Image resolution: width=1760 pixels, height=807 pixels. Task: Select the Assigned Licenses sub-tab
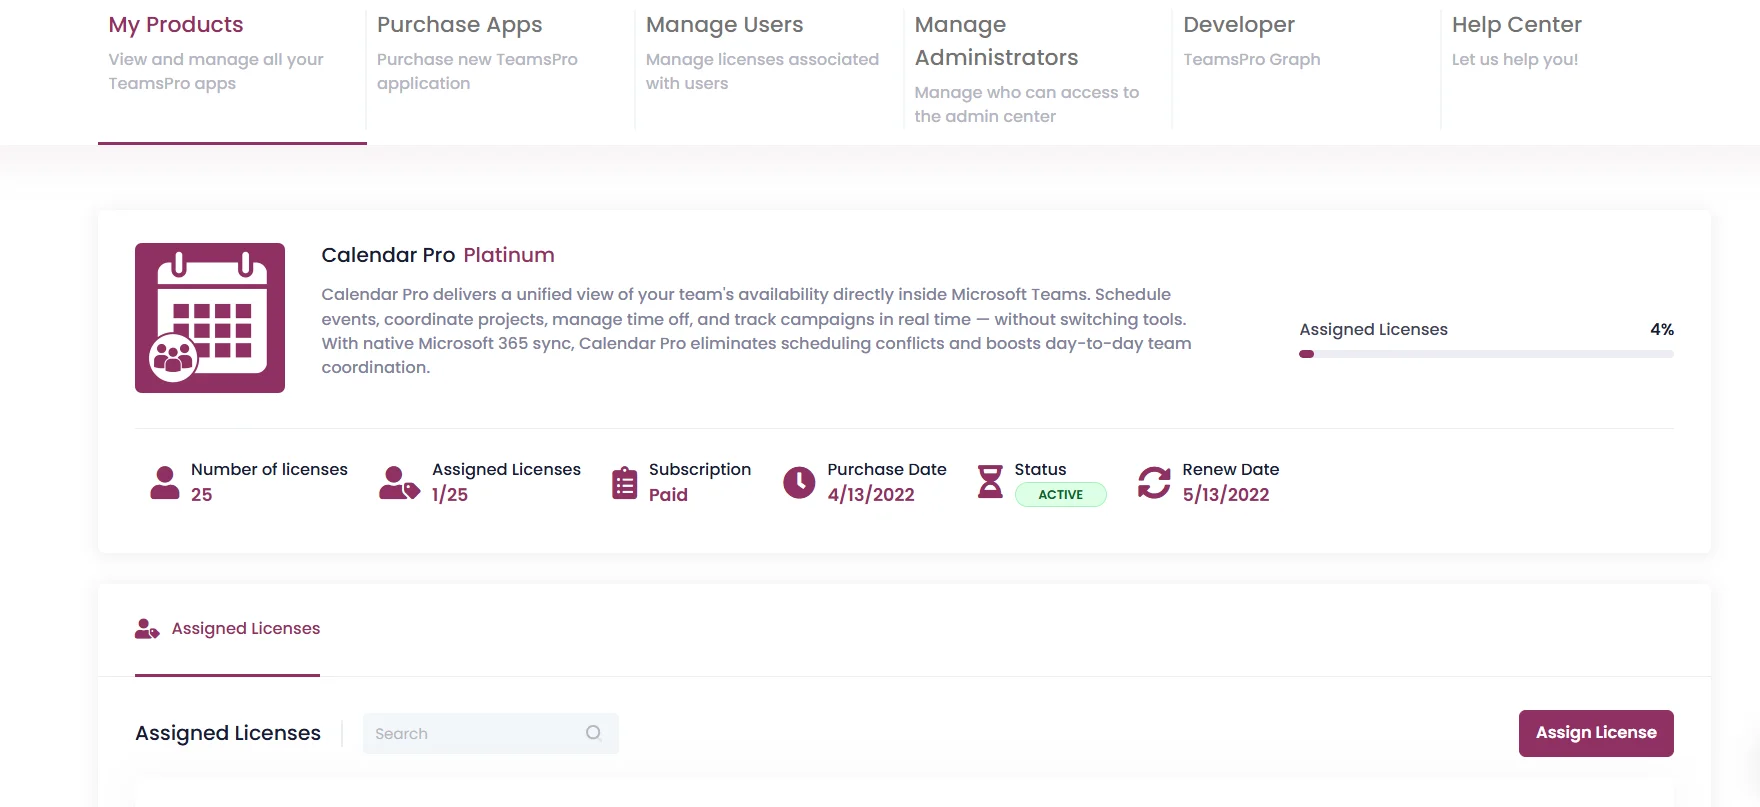(228, 629)
